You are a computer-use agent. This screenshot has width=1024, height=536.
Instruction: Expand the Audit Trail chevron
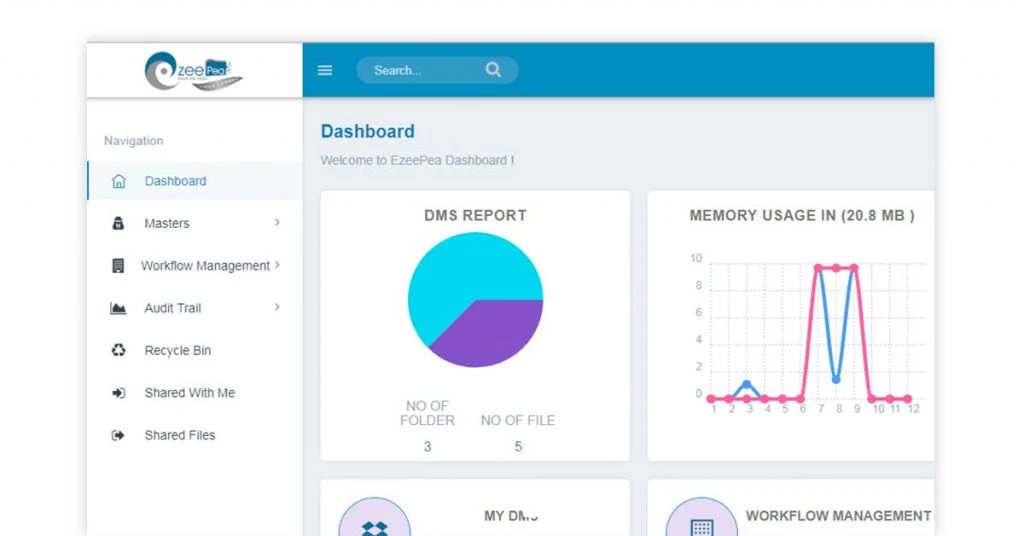point(277,307)
